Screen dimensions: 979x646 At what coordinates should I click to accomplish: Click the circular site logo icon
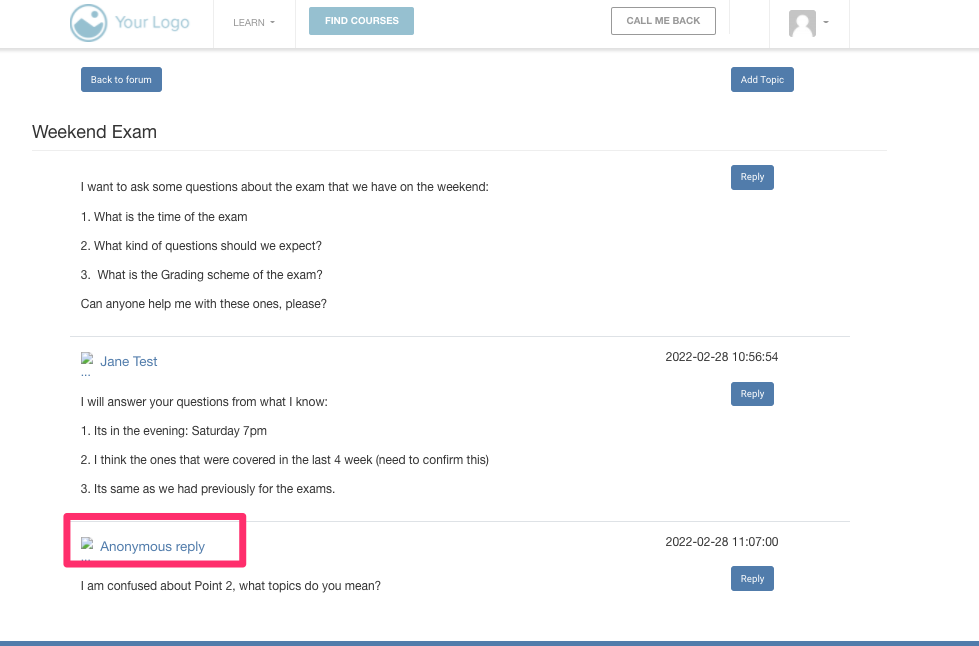(88, 22)
